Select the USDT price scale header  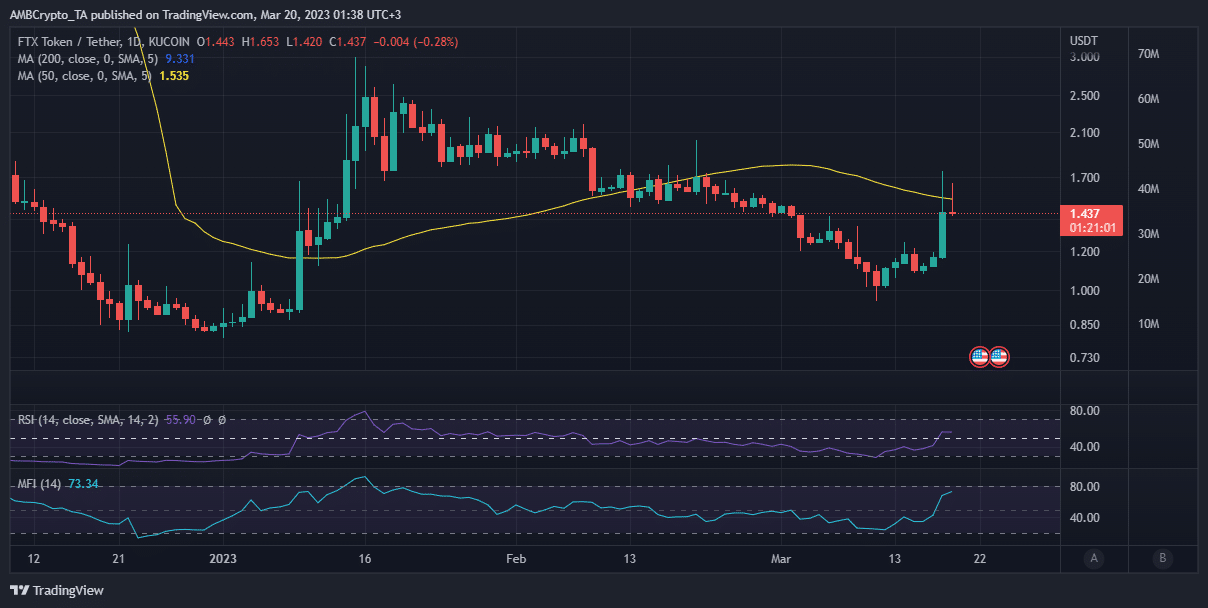click(1085, 40)
